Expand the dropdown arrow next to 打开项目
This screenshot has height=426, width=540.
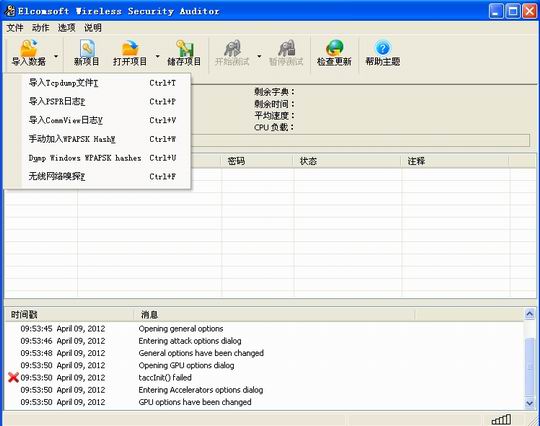(157, 56)
